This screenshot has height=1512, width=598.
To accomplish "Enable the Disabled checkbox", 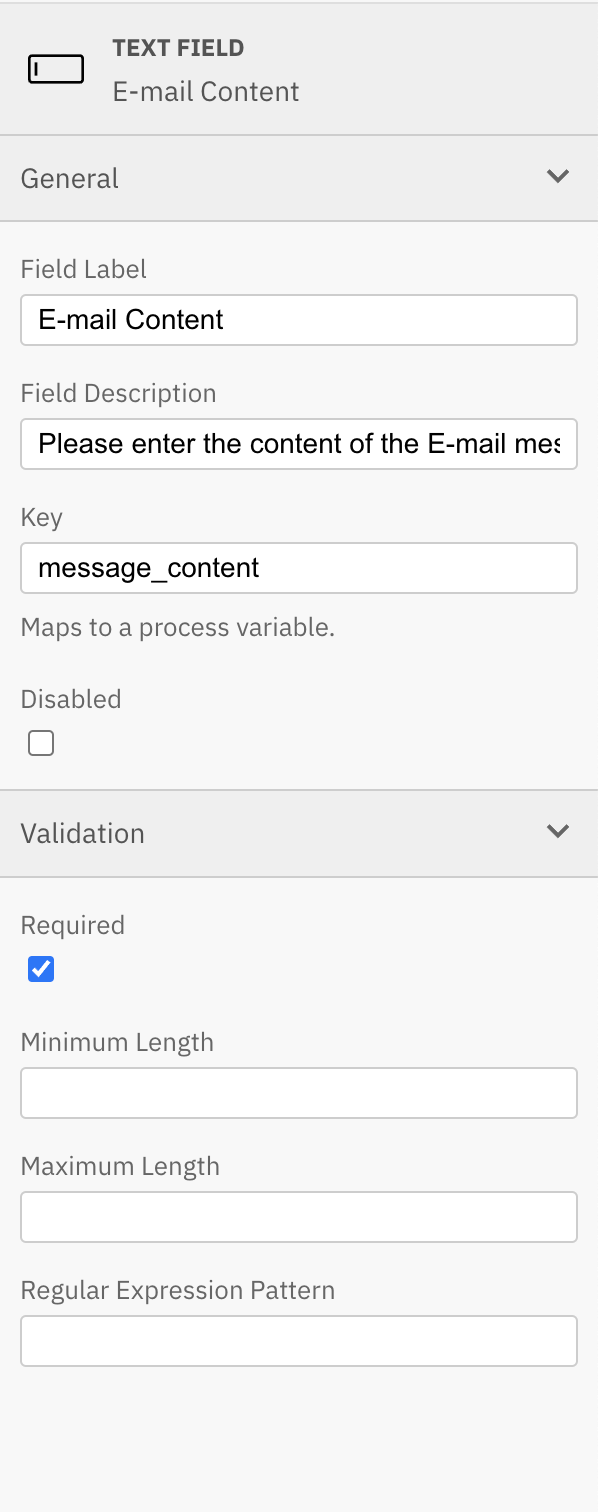I will point(40,742).
